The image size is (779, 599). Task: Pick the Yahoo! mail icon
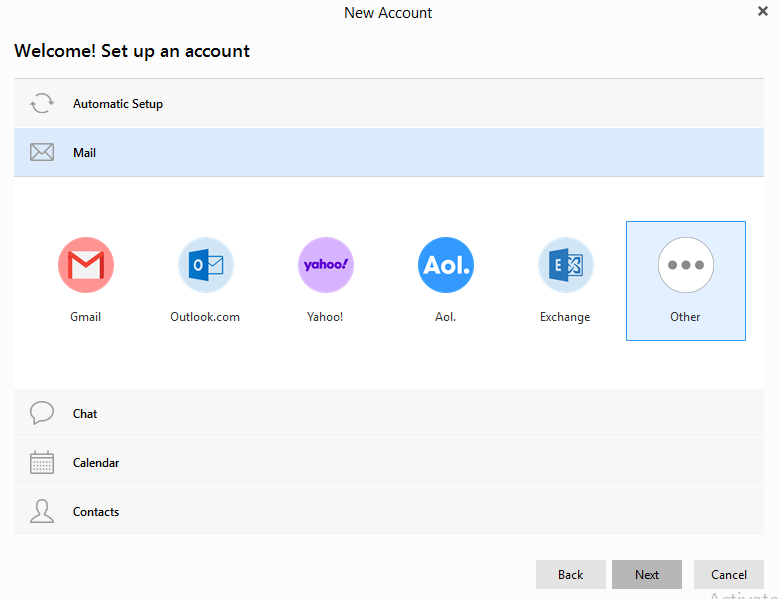[x=326, y=265]
